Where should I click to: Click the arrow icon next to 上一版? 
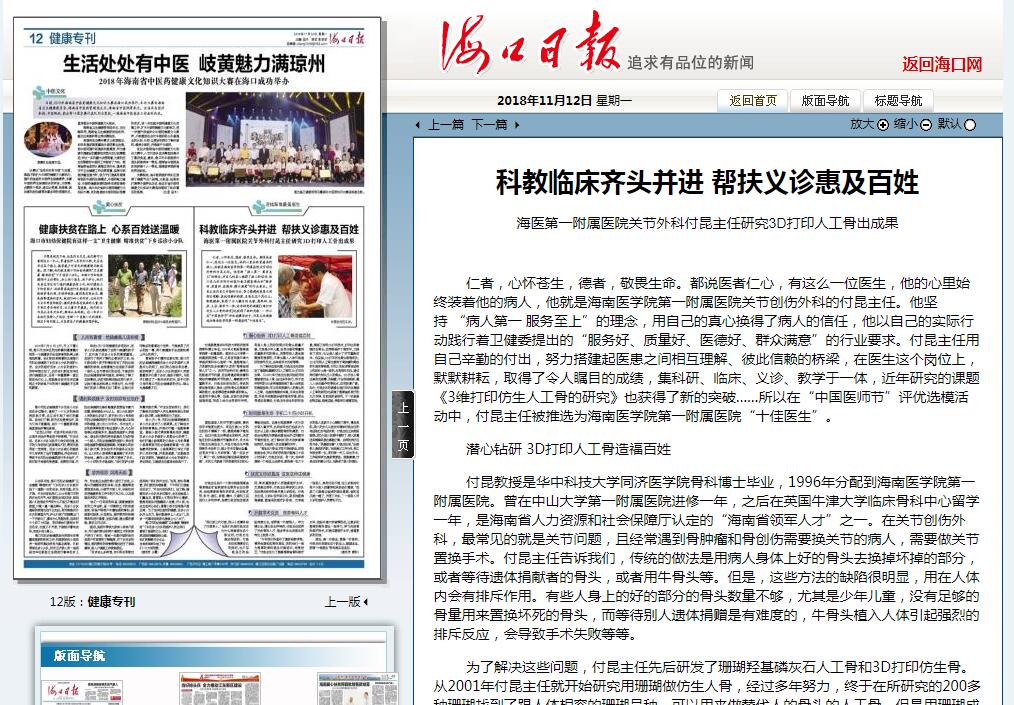pyautogui.click(x=366, y=602)
